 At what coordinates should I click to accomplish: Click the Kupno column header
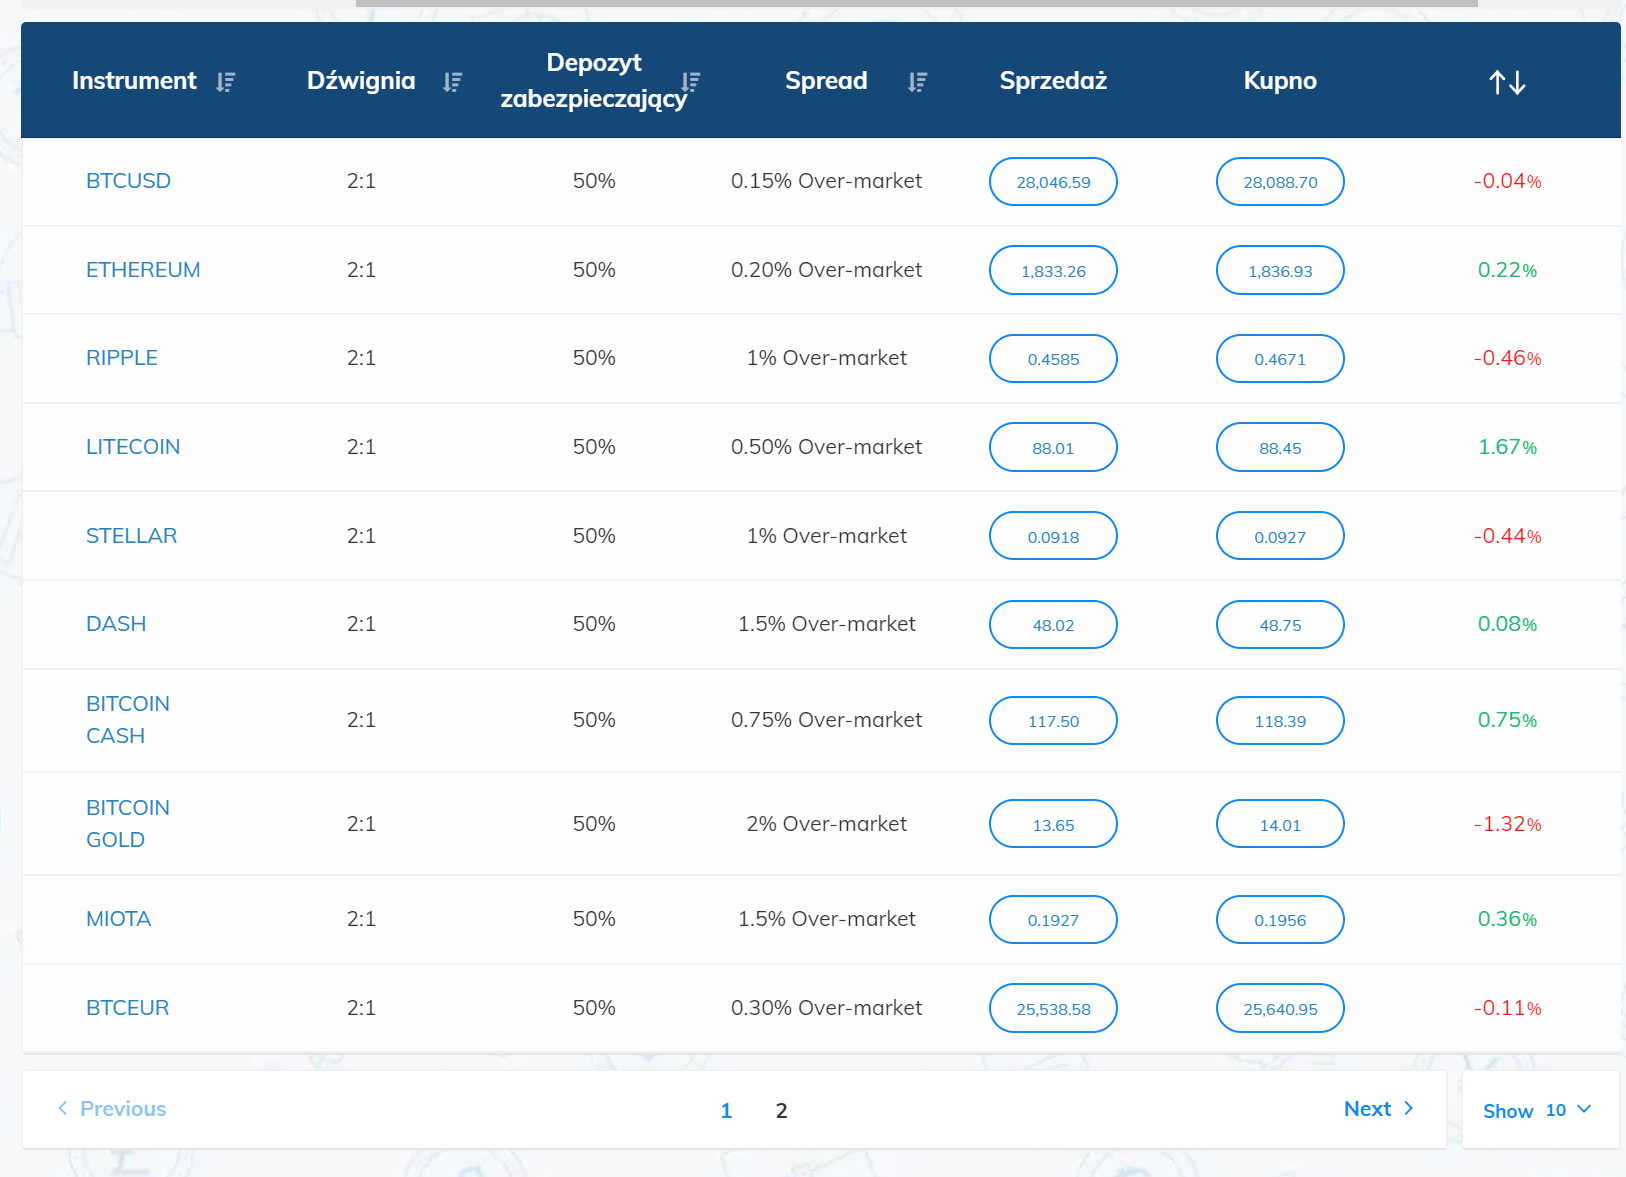[1280, 81]
